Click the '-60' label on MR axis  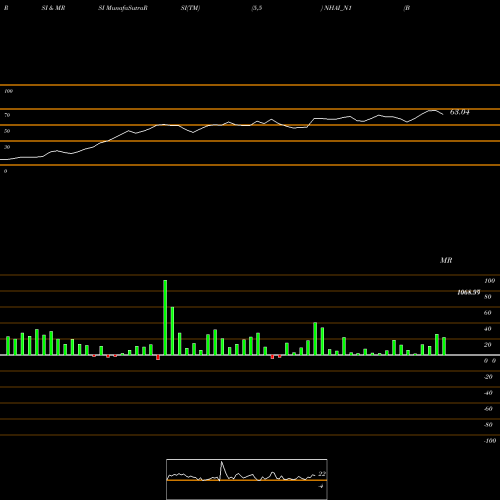tap(488, 409)
